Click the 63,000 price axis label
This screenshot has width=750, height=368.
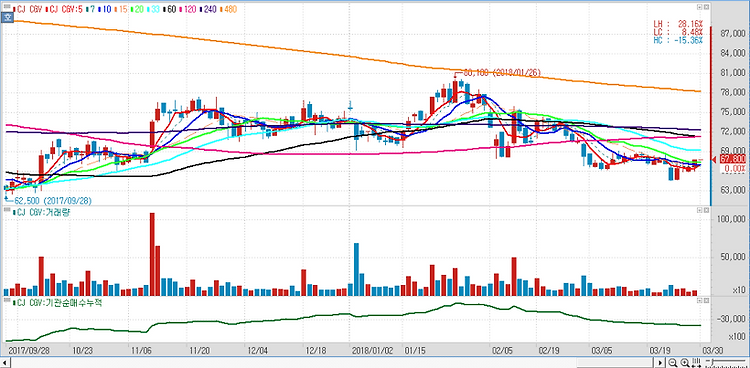tap(732, 190)
